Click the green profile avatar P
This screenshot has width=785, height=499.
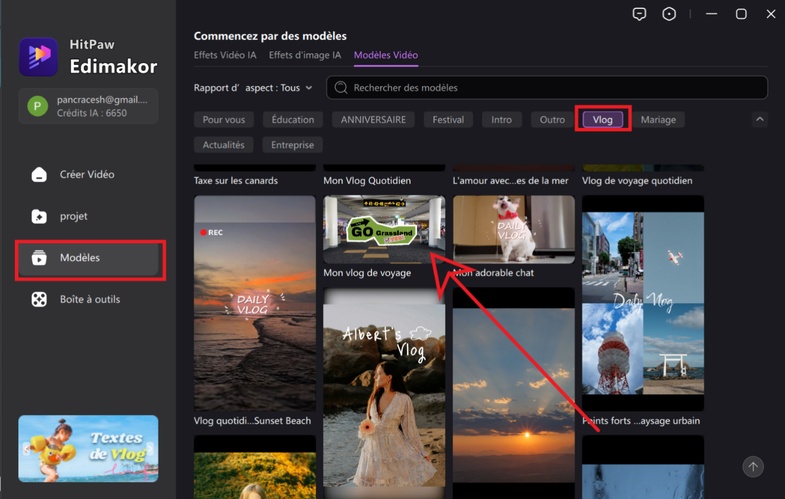tap(38, 106)
